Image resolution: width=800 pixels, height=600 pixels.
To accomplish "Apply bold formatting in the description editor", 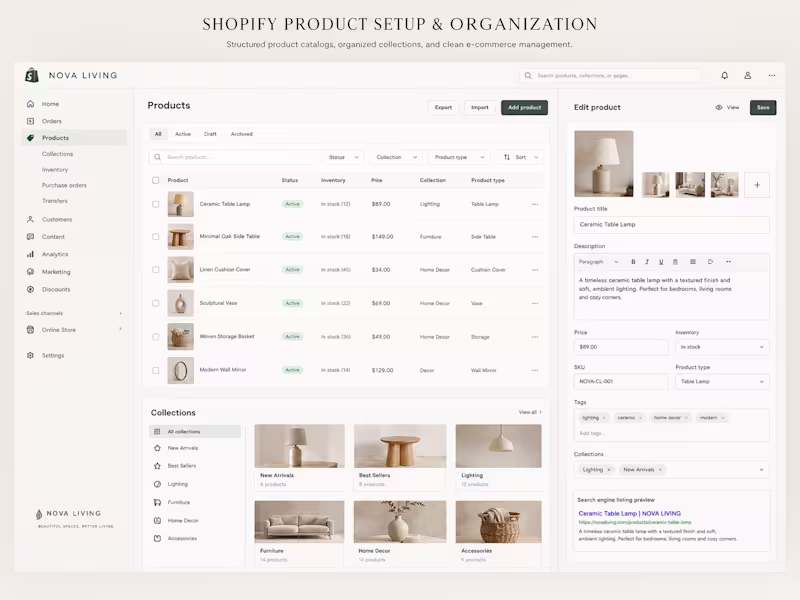I will coord(633,262).
